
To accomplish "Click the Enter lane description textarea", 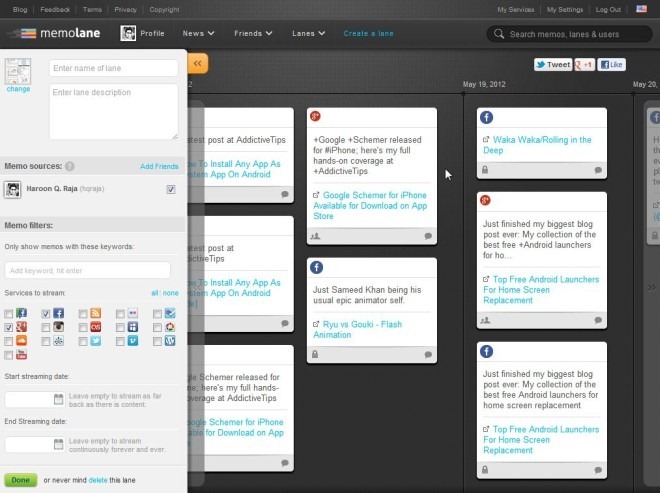I will point(114,112).
